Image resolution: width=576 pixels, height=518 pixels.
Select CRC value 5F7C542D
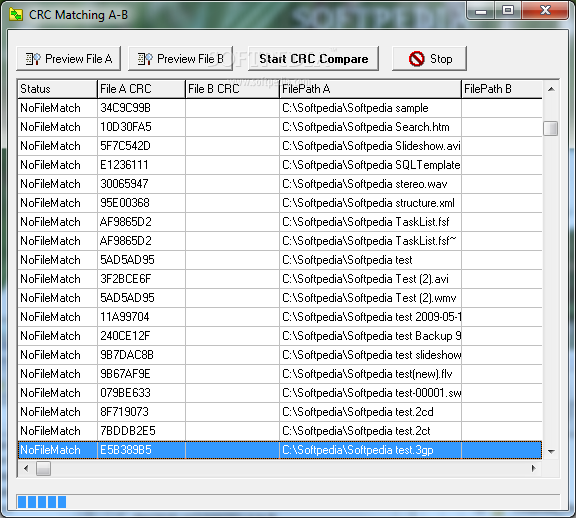click(x=125, y=146)
